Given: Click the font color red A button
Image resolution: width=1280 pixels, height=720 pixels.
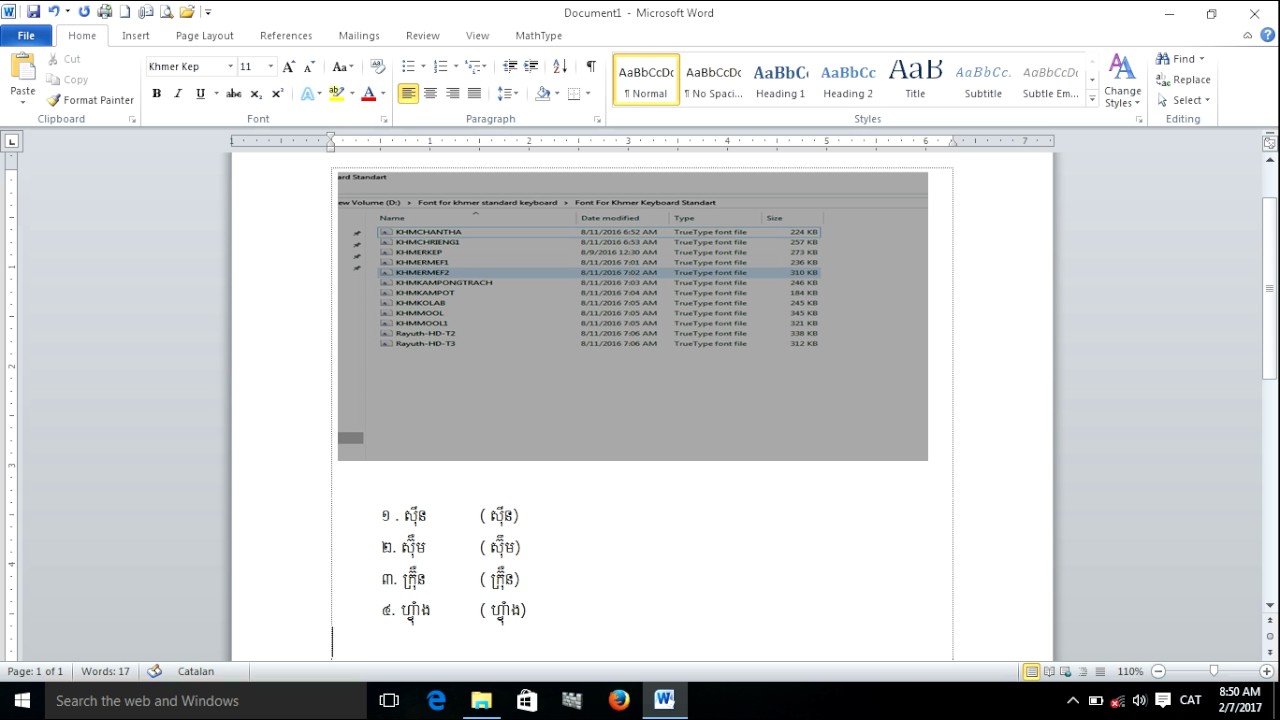Looking at the screenshot, I should [x=368, y=93].
